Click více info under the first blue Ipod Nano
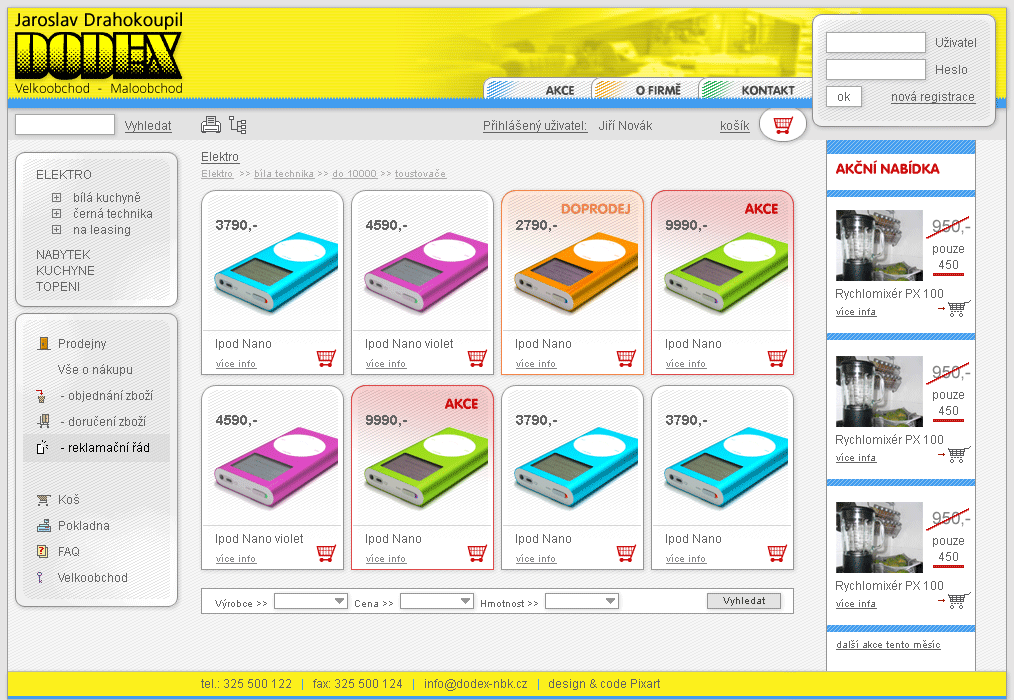Screen dimensions: 1014x700 click(236, 364)
